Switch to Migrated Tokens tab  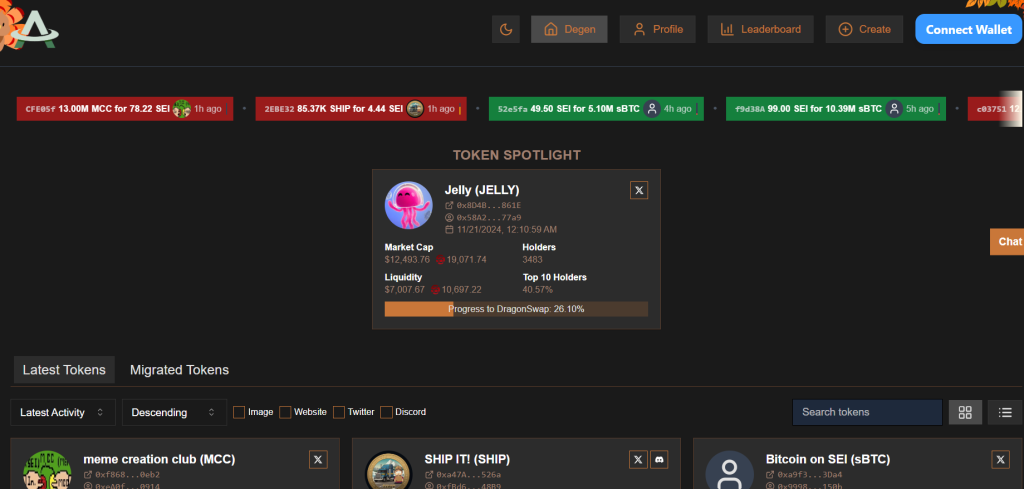tap(179, 370)
